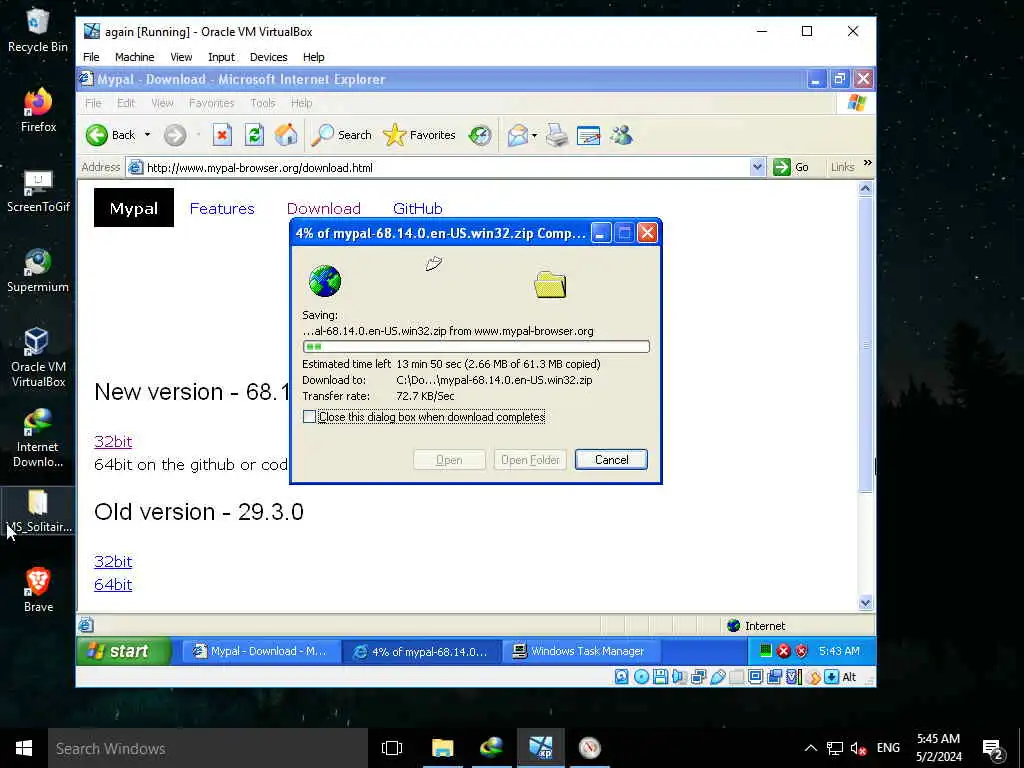
Task: Refresh the page with the green arrows icon
Action: pos(254,135)
